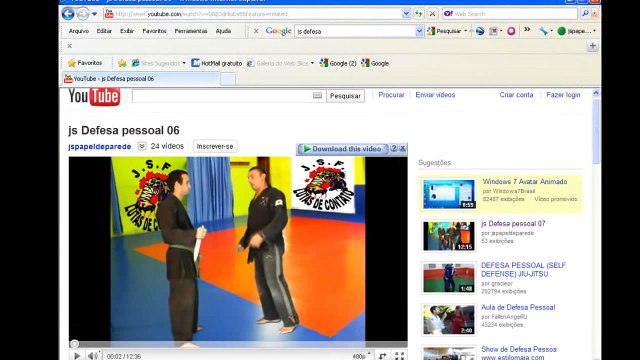Click the magnifier search icon by Web Search
640x360 pixels.
(585, 14)
